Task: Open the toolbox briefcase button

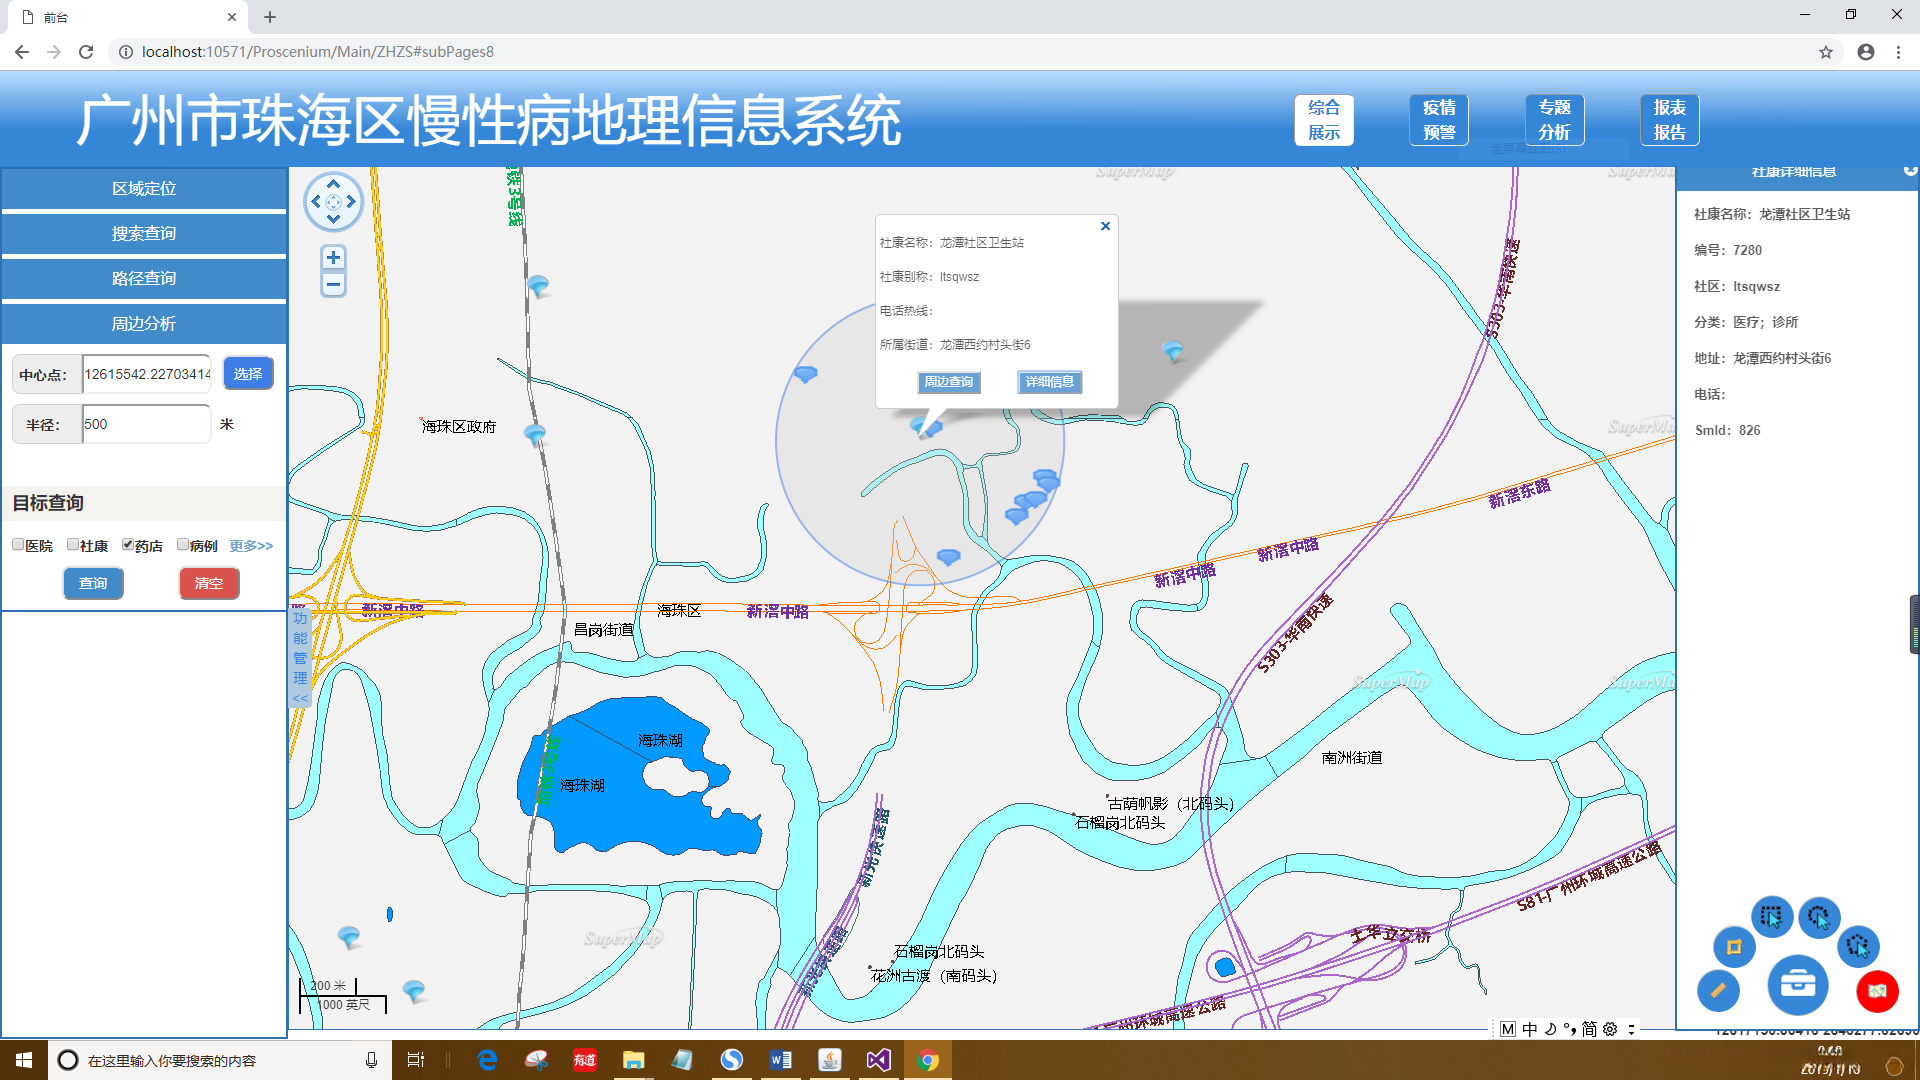Action: 1797,984
